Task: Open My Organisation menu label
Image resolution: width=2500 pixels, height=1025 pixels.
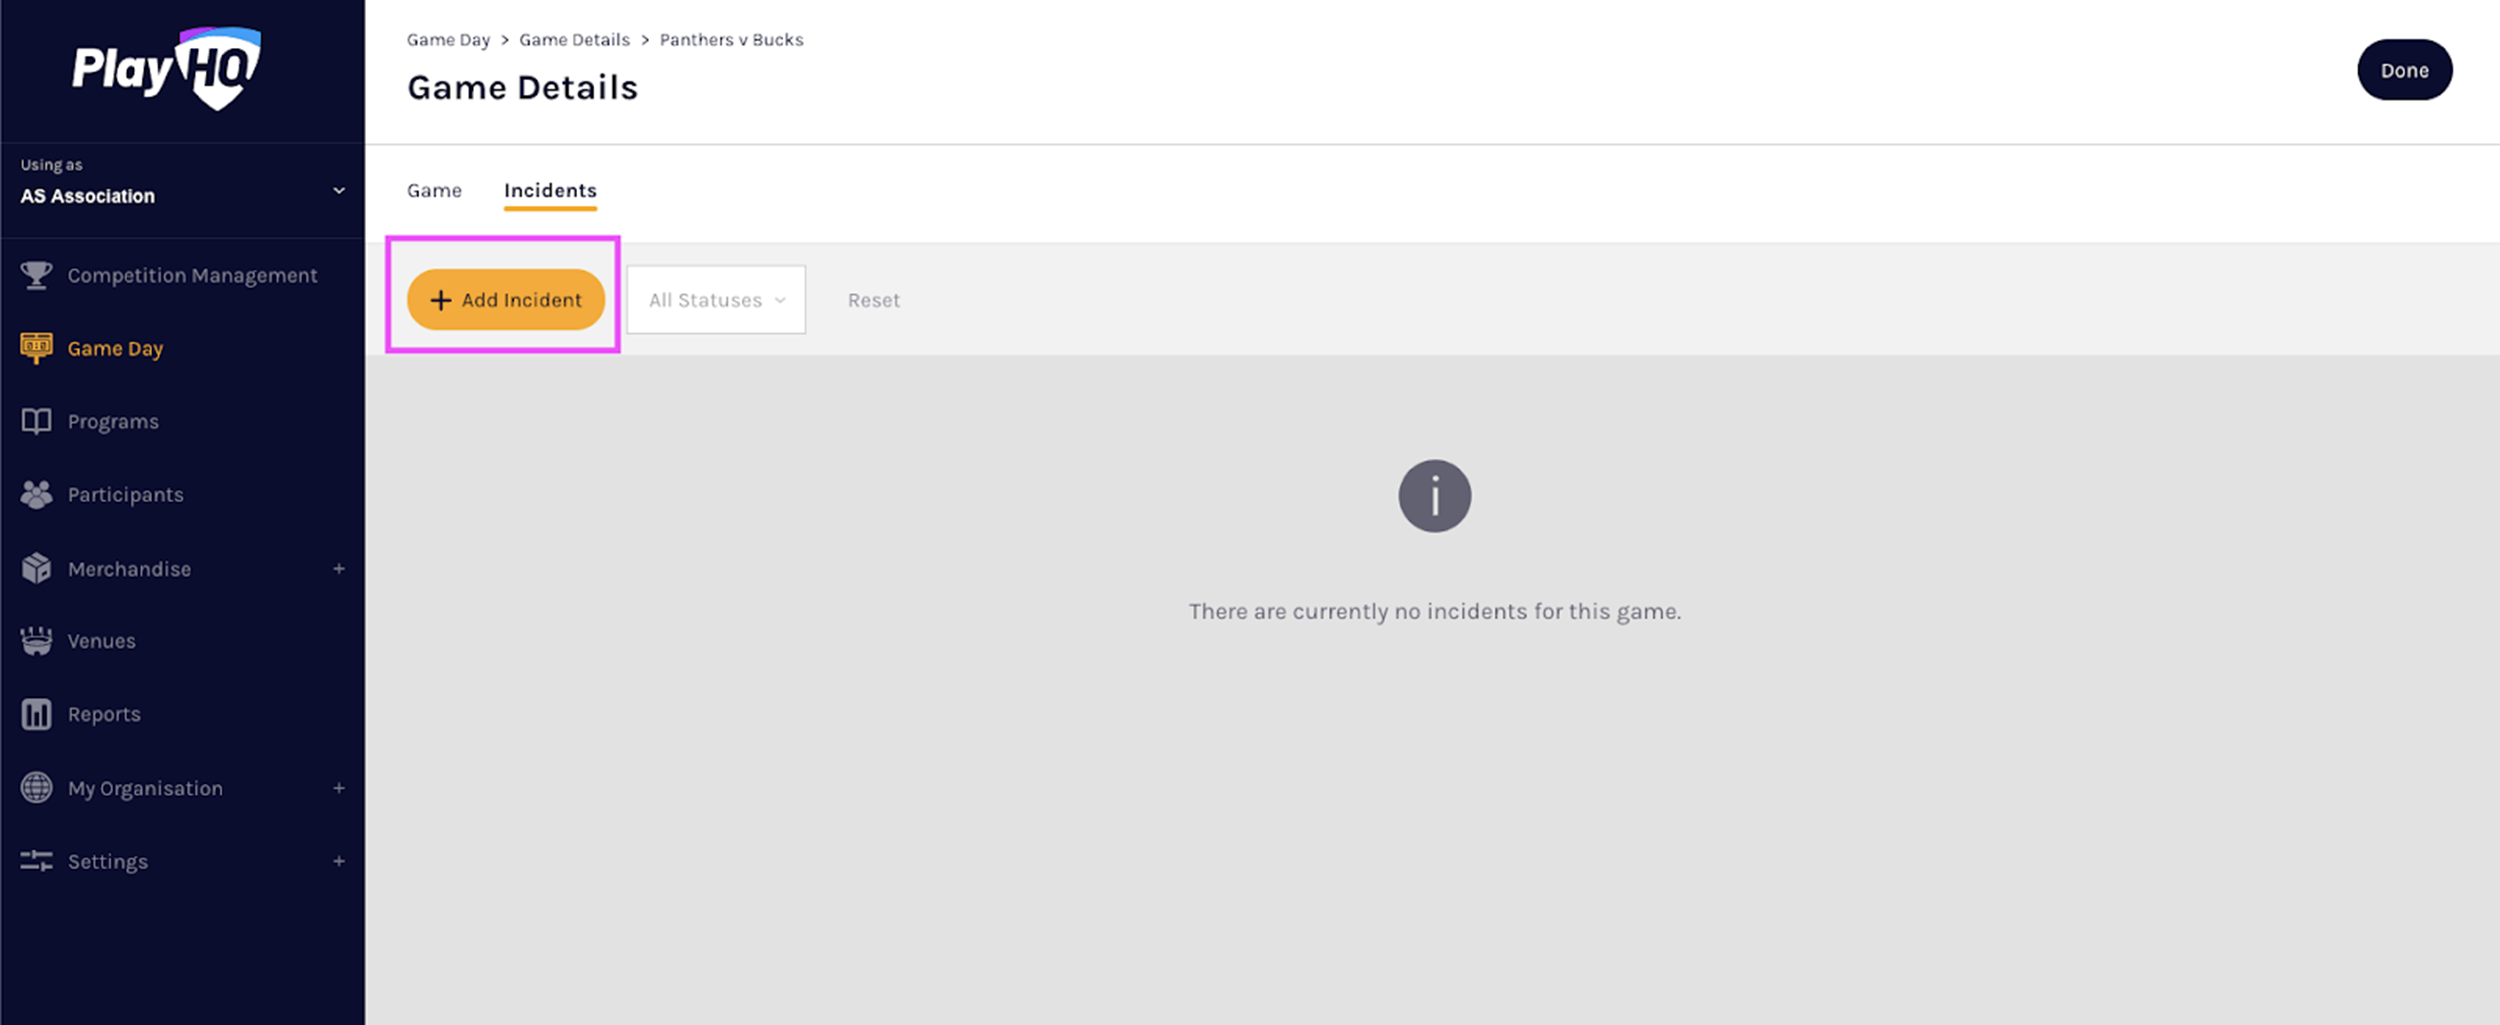Action: [x=145, y=788]
